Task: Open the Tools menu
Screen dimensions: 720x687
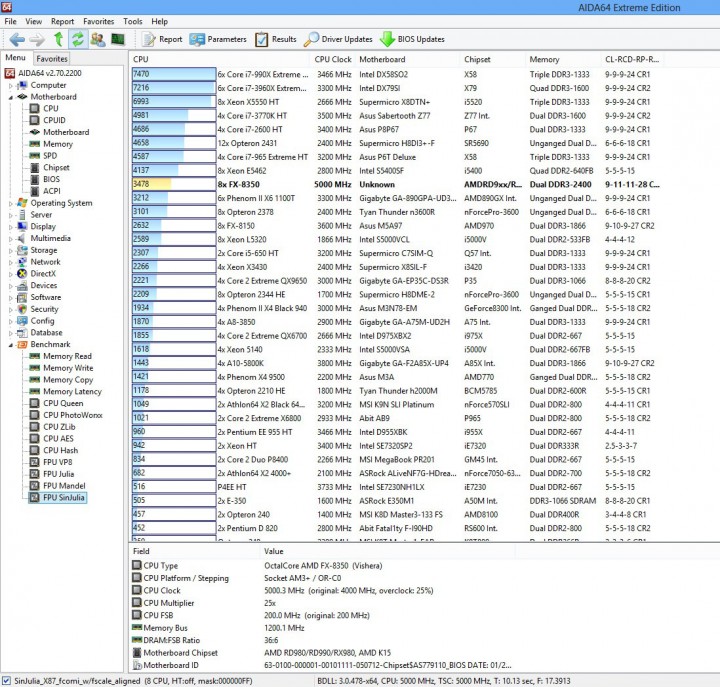Action: (x=133, y=22)
